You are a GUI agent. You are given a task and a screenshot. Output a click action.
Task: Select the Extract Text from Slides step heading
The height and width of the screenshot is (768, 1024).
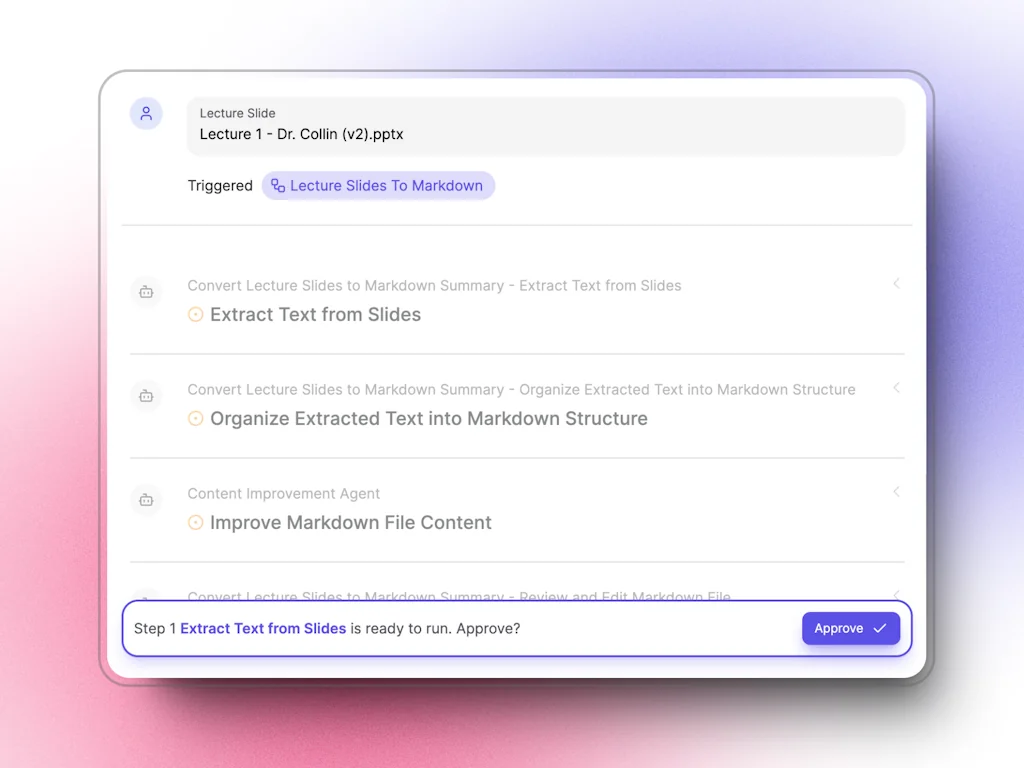pyautogui.click(x=315, y=315)
